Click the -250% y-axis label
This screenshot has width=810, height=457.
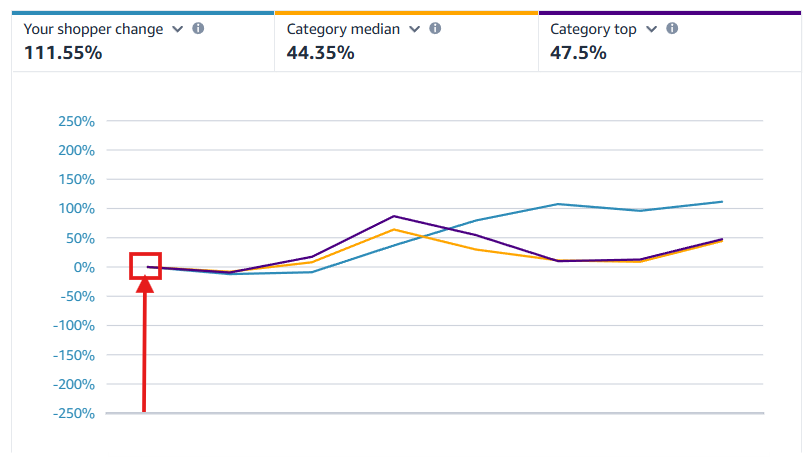tap(73, 413)
